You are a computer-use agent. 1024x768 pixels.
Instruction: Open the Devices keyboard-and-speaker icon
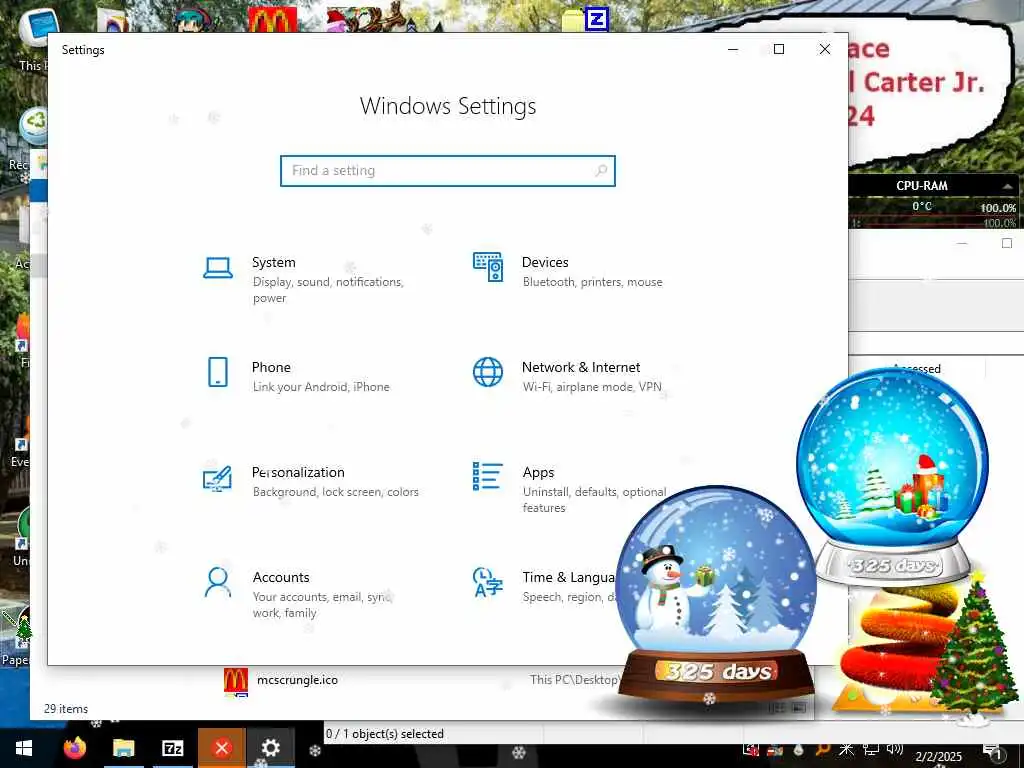(x=488, y=267)
